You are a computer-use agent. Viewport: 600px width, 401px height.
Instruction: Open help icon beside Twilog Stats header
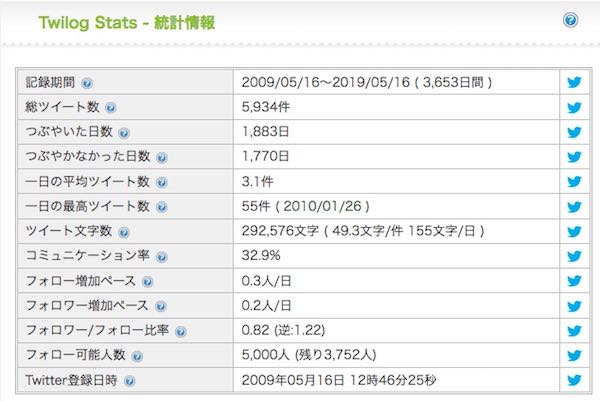point(570,20)
